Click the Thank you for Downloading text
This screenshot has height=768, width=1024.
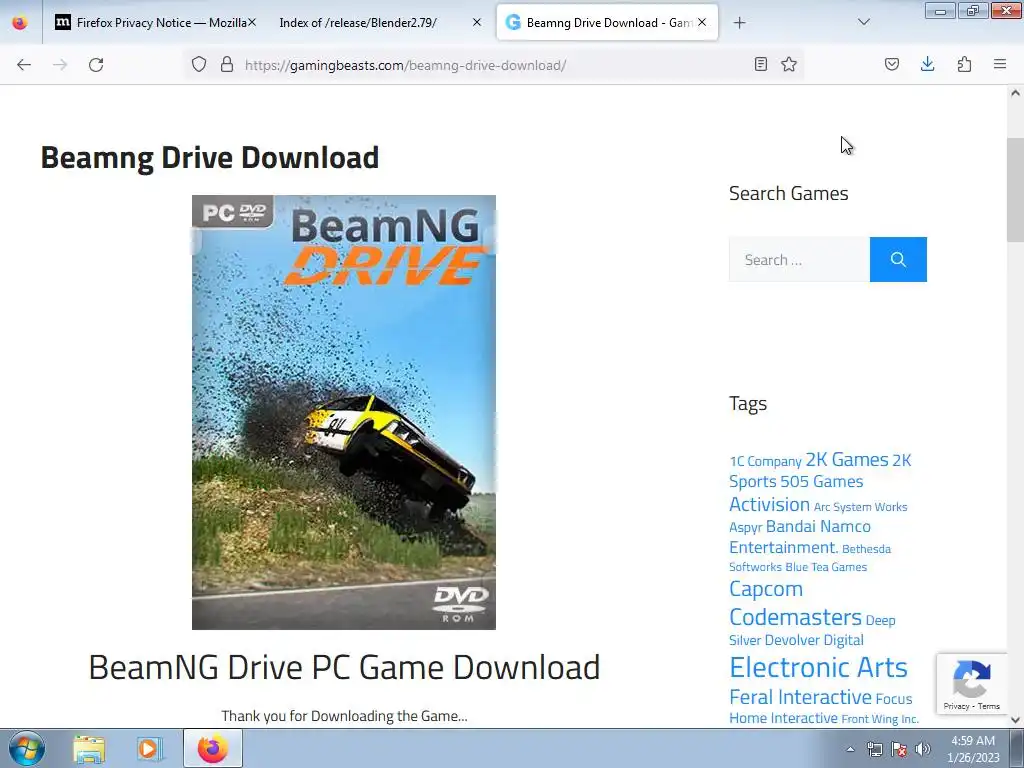(344, 716)
